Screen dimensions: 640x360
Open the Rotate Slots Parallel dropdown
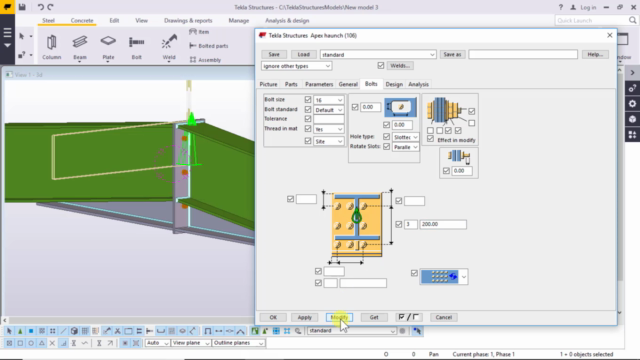point(405,147)
